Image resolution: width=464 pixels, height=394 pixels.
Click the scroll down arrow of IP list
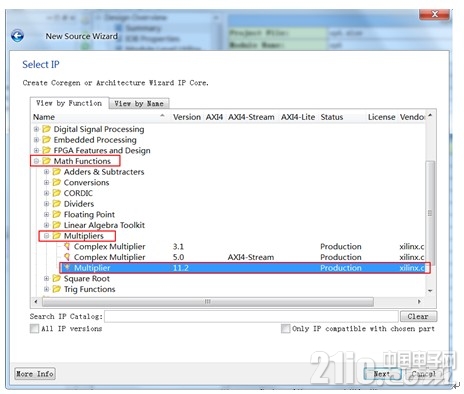pyautogui.click(x=430, y=291)
